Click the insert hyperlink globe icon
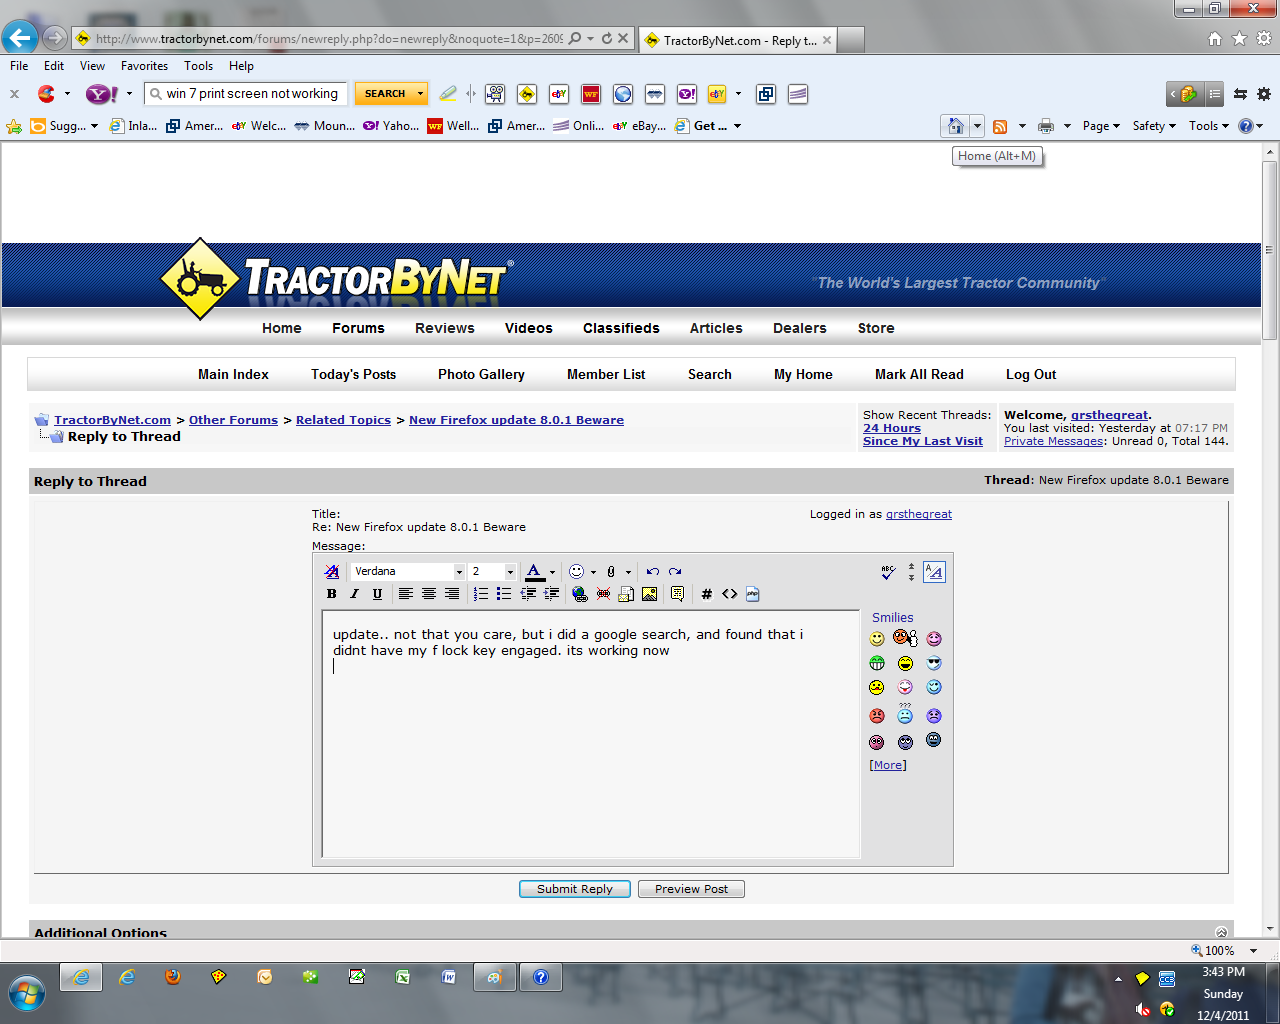This screenshot has width=1280, height=1024. 580,594
